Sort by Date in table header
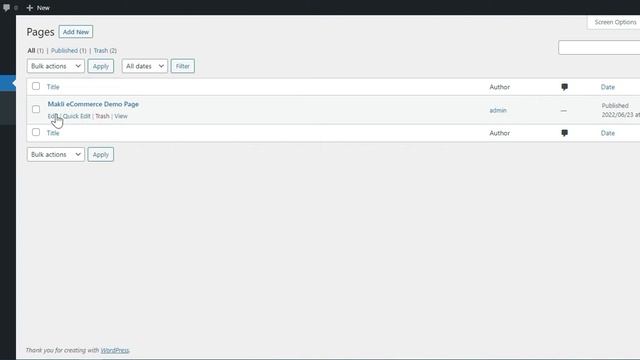This screenshot has height=360, width=640. (x=608, y=87)
